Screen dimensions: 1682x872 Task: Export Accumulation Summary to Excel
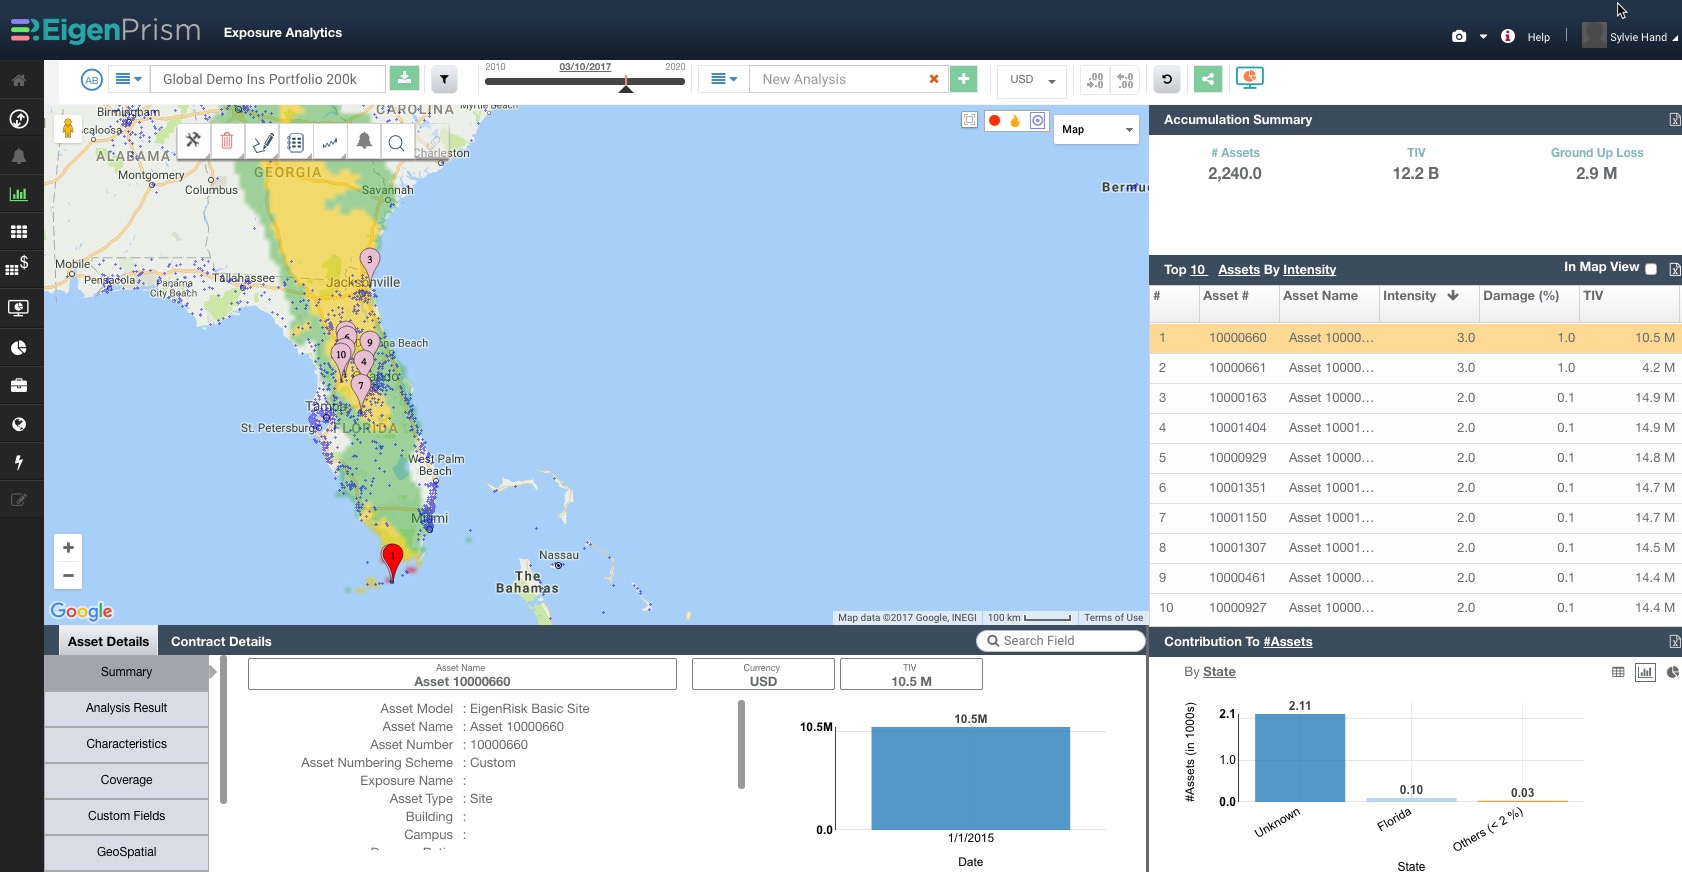(1675, 120)
